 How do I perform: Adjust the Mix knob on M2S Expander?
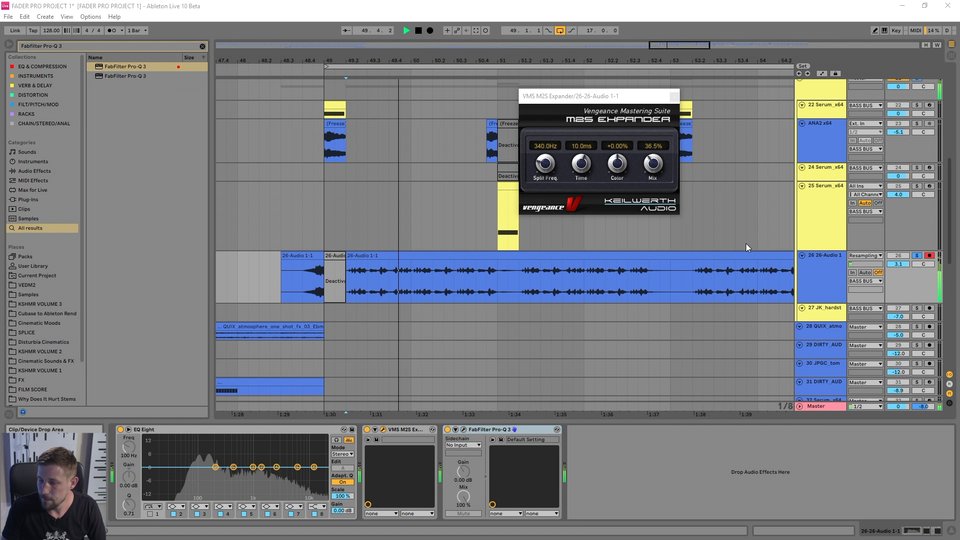[653, 163]
